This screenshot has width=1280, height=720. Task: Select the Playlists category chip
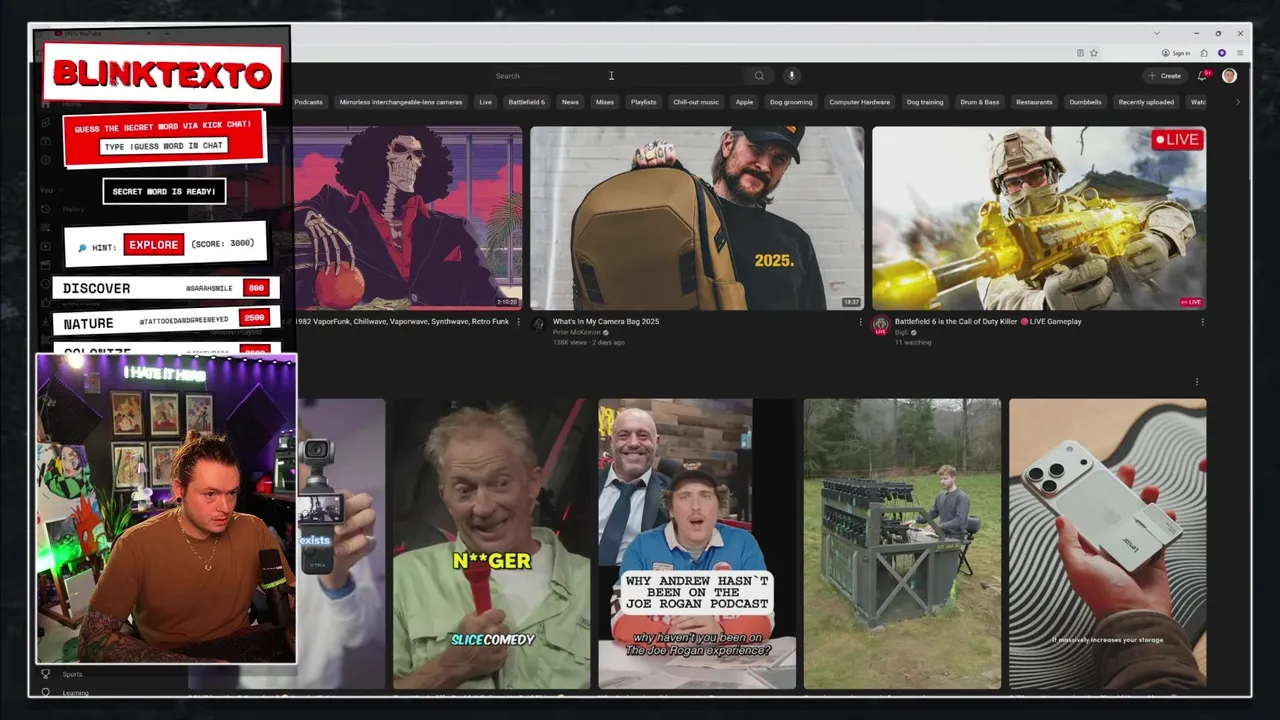(643, 102)
